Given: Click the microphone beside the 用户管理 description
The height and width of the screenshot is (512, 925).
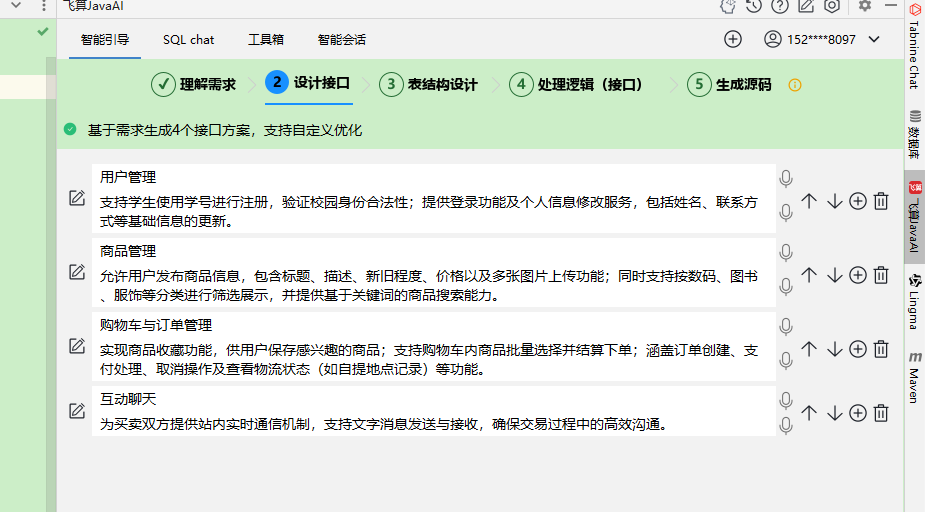Looking at the screenshot, I should (785, 212).
